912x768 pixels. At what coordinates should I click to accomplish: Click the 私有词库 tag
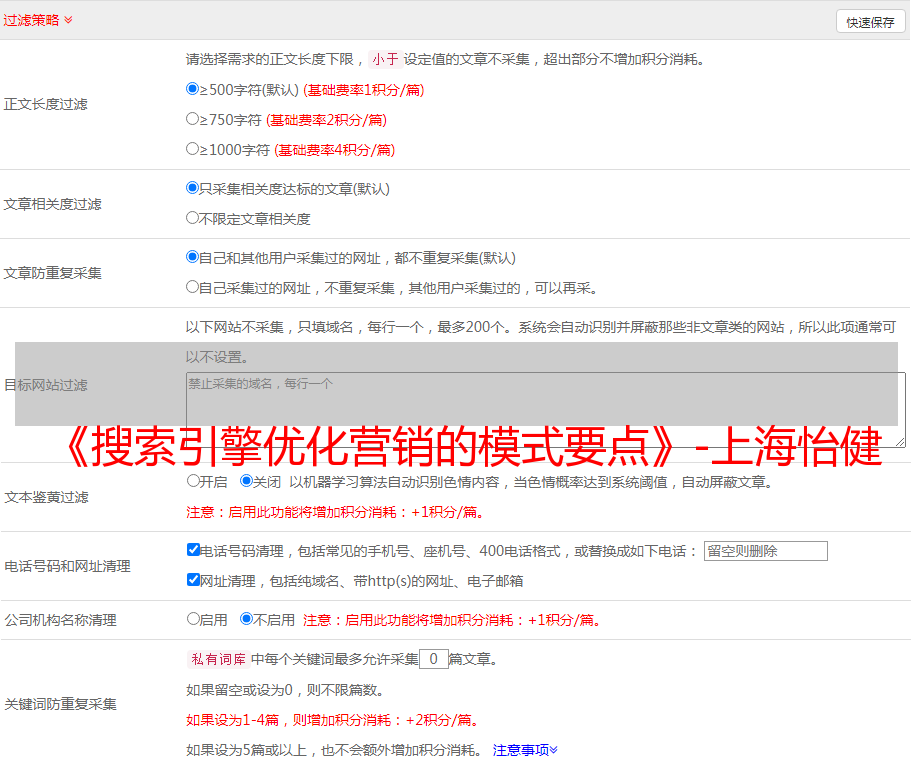coord(216,659)
